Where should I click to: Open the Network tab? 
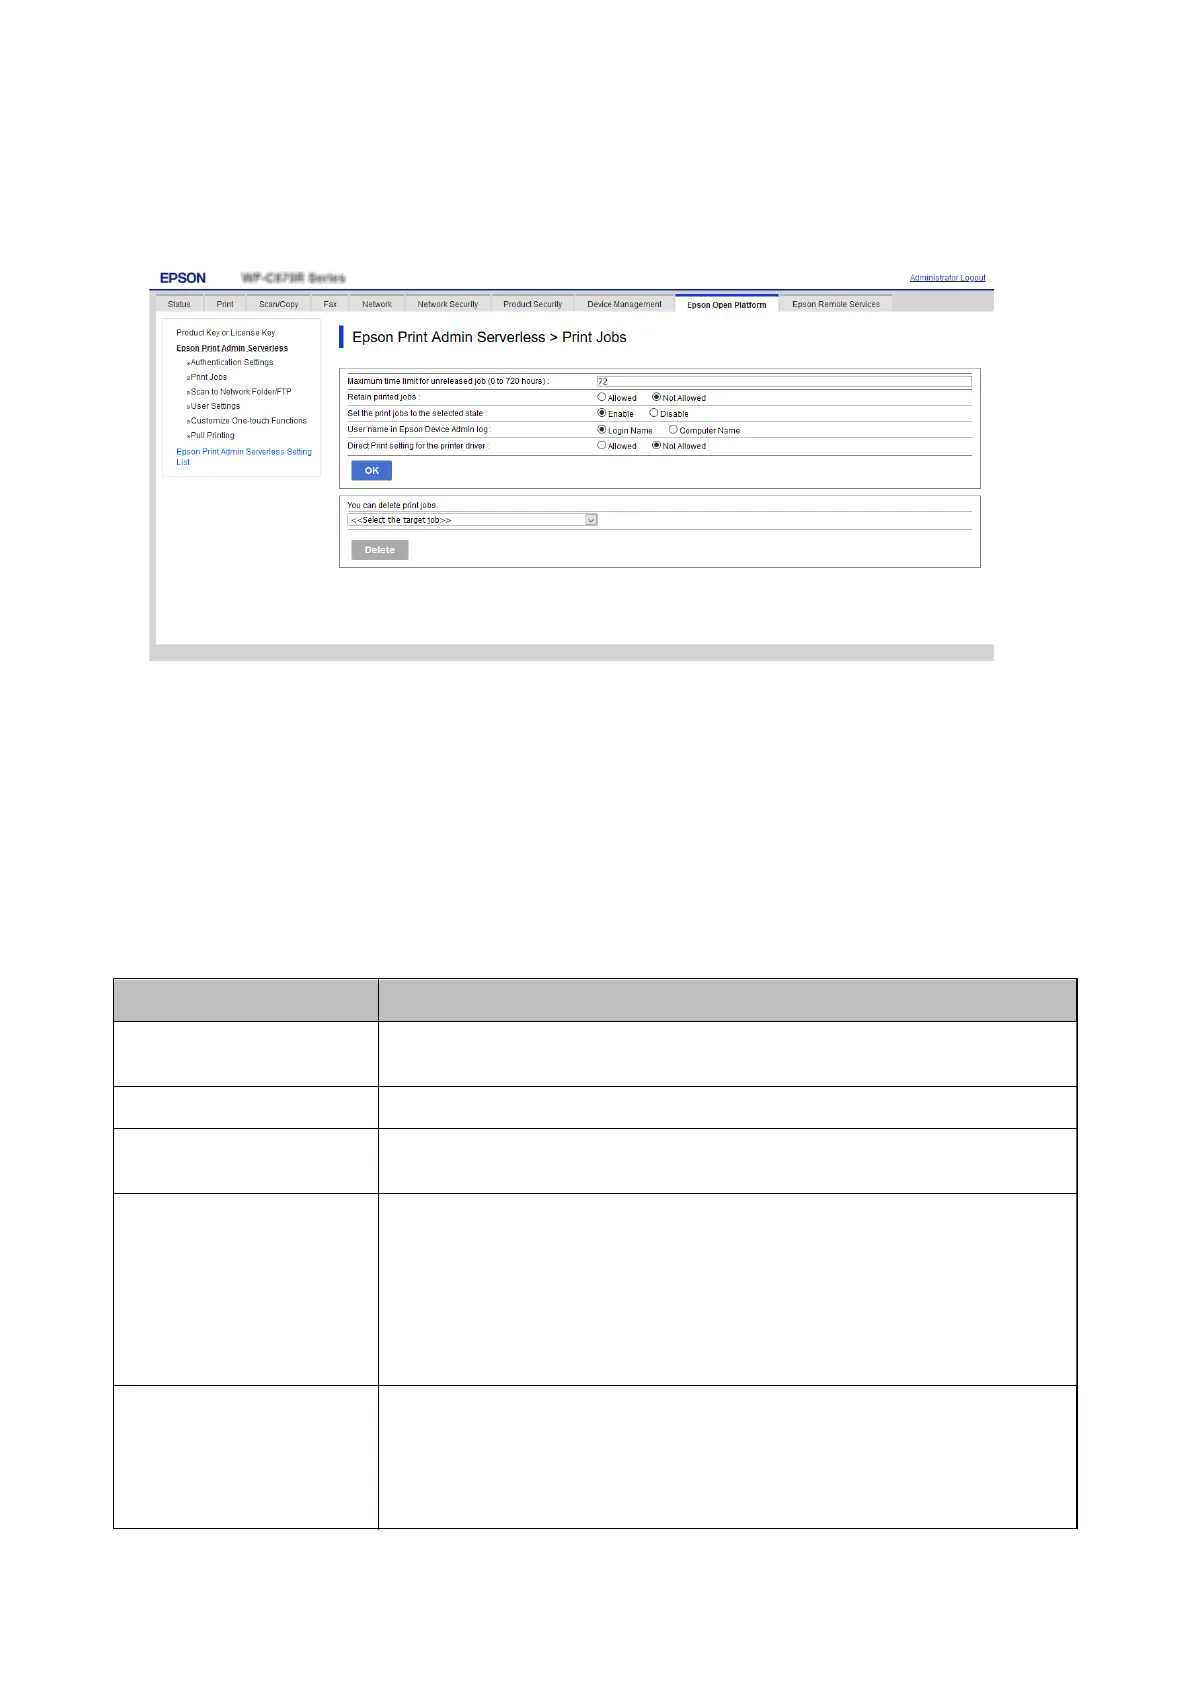click(x=377, y=304)
